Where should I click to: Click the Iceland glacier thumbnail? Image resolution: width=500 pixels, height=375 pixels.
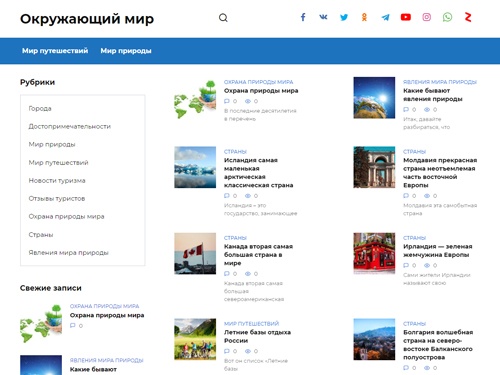[x=195, y=167]
